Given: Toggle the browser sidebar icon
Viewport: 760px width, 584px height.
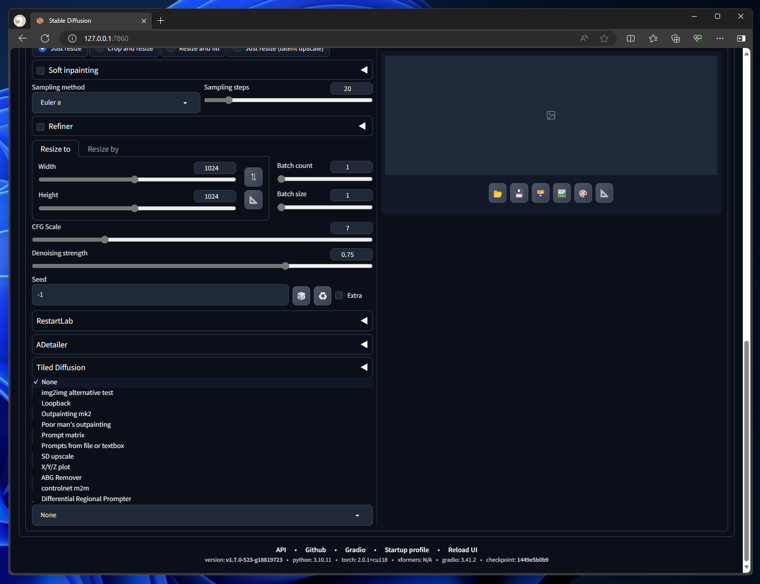Looking at the screenshot, I should click(x=741, y=38).
